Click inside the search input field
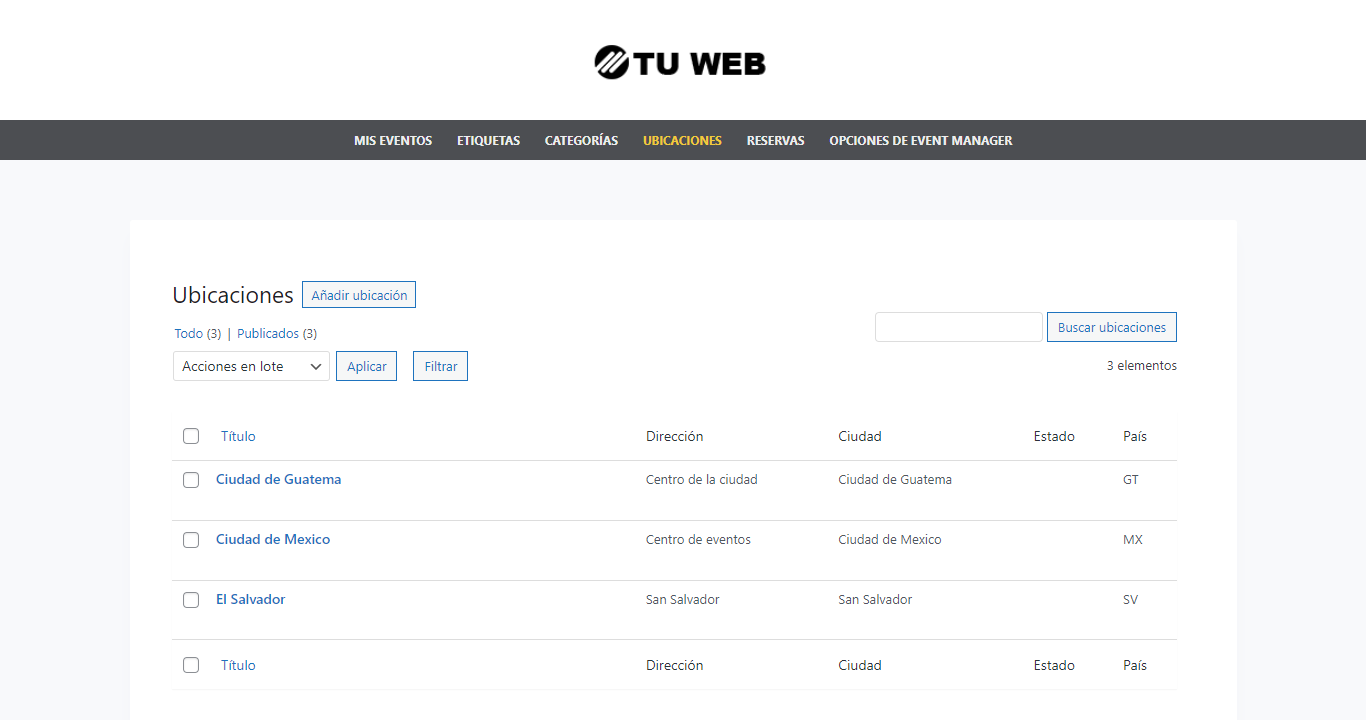Screen dimensions: 1366x720 (x=958, y=327)
